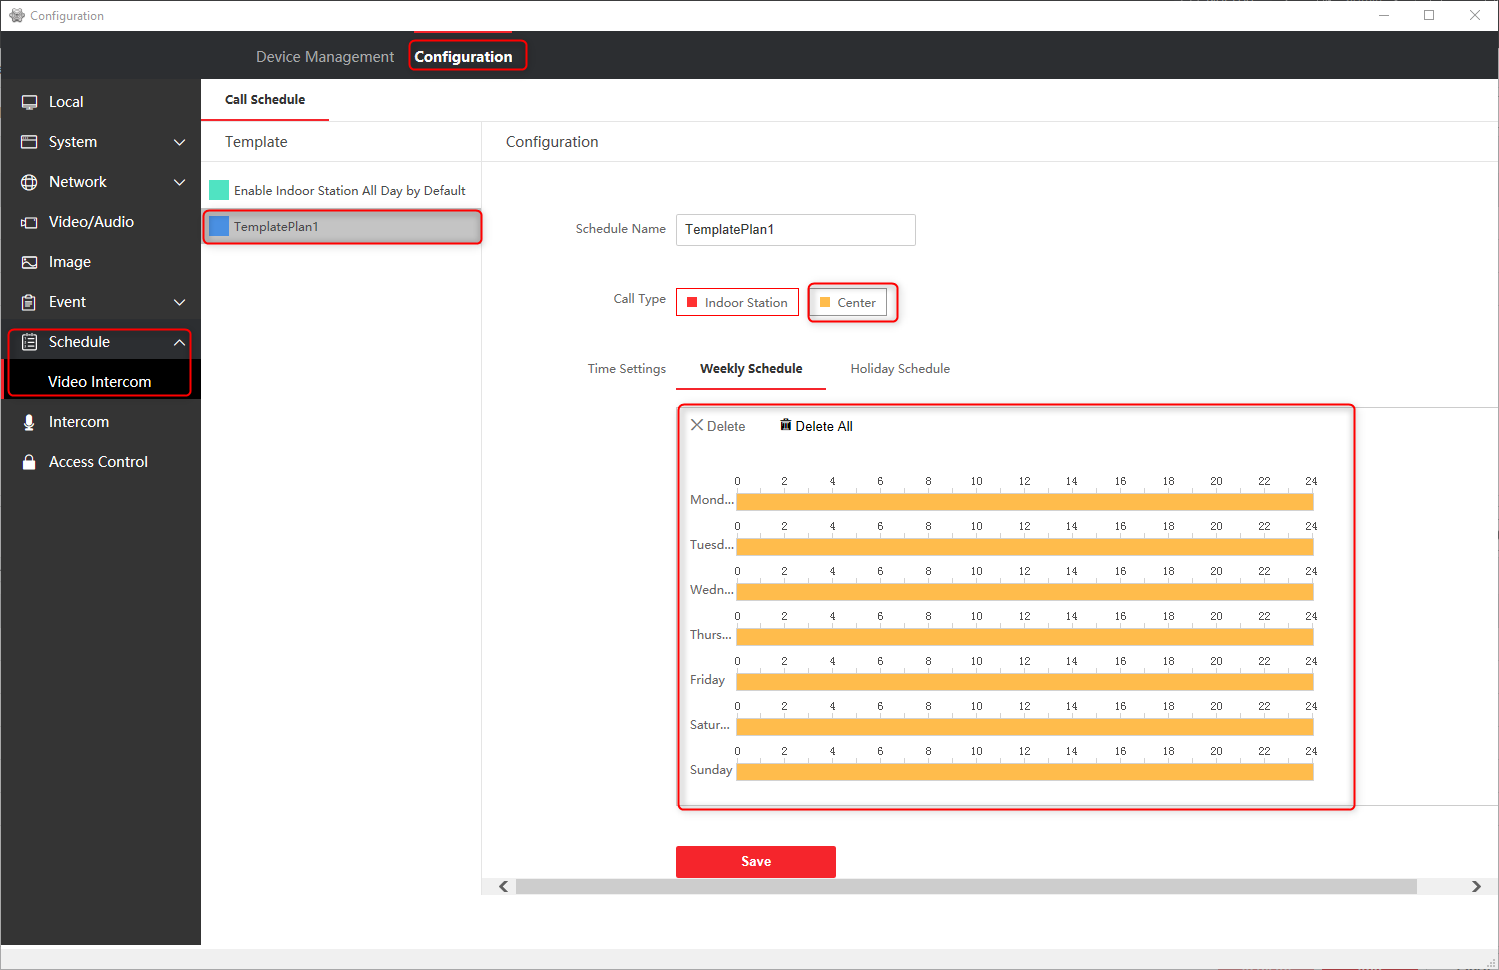Click the Delete button label
The width and height of the screenshot is (1499, 970).
[x=726, y=426]
